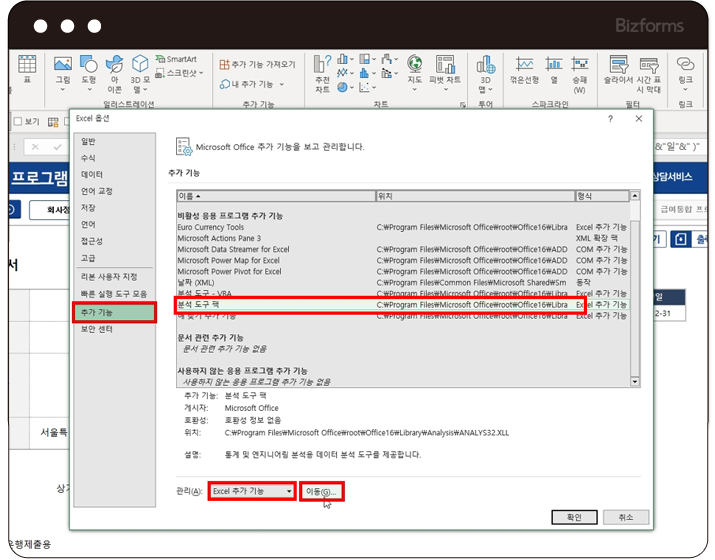715x560 pixels.
Task: Click the 3D 맵 icon
Action: pyautogui.click(x=486, y=64)
